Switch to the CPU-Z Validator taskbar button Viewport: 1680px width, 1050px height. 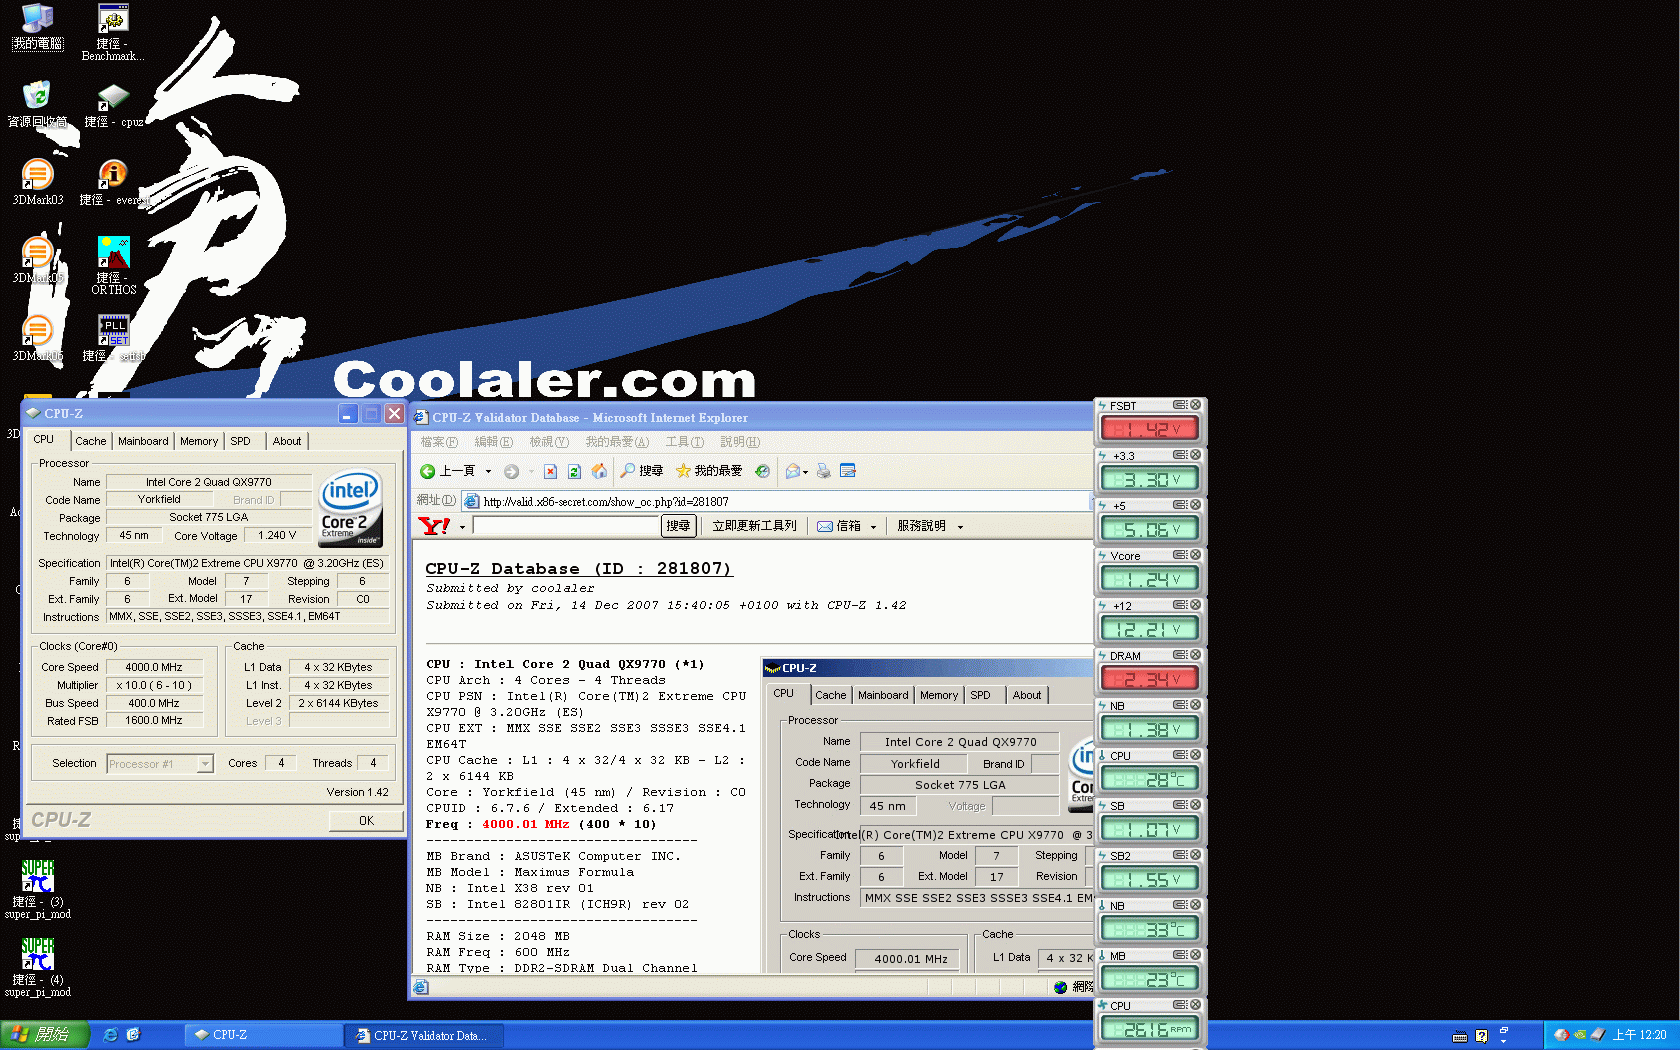424,1035
